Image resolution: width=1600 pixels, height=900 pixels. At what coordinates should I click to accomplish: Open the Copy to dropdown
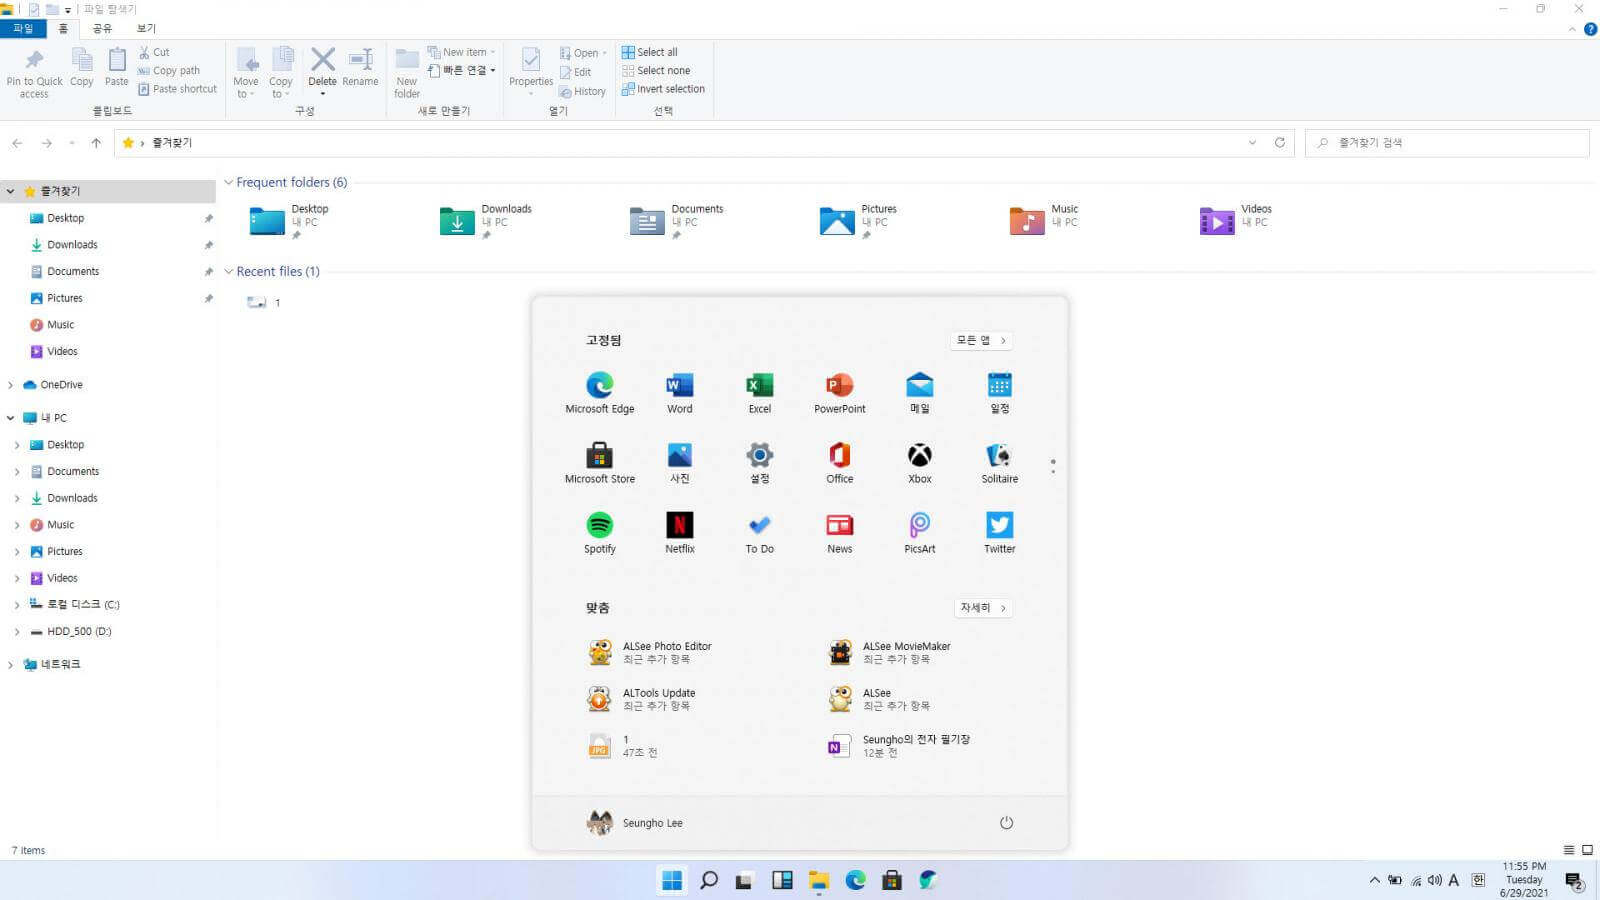click(281, 73)
